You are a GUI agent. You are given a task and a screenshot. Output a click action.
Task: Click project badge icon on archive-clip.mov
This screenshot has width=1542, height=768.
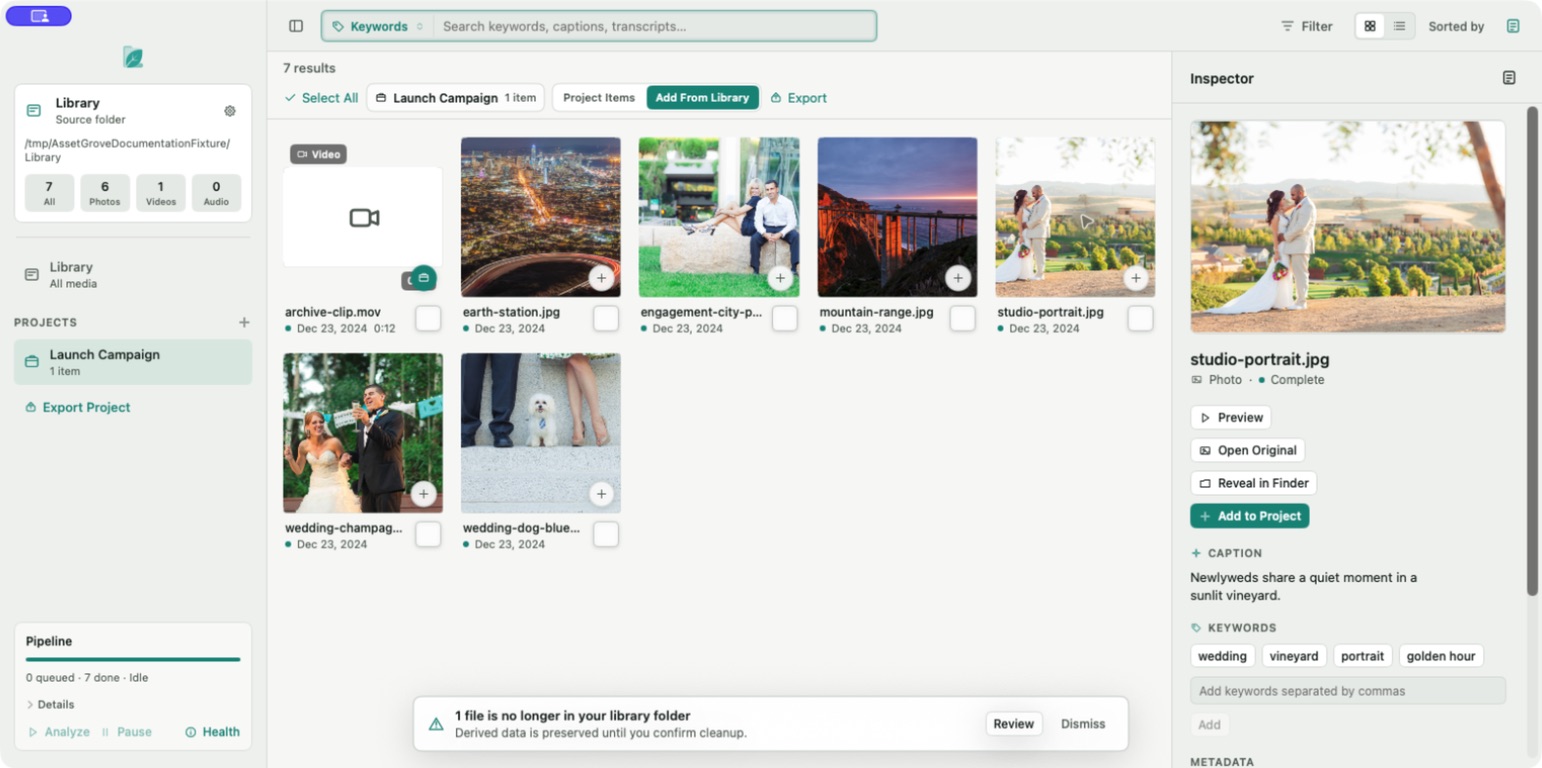pos(424,277)
